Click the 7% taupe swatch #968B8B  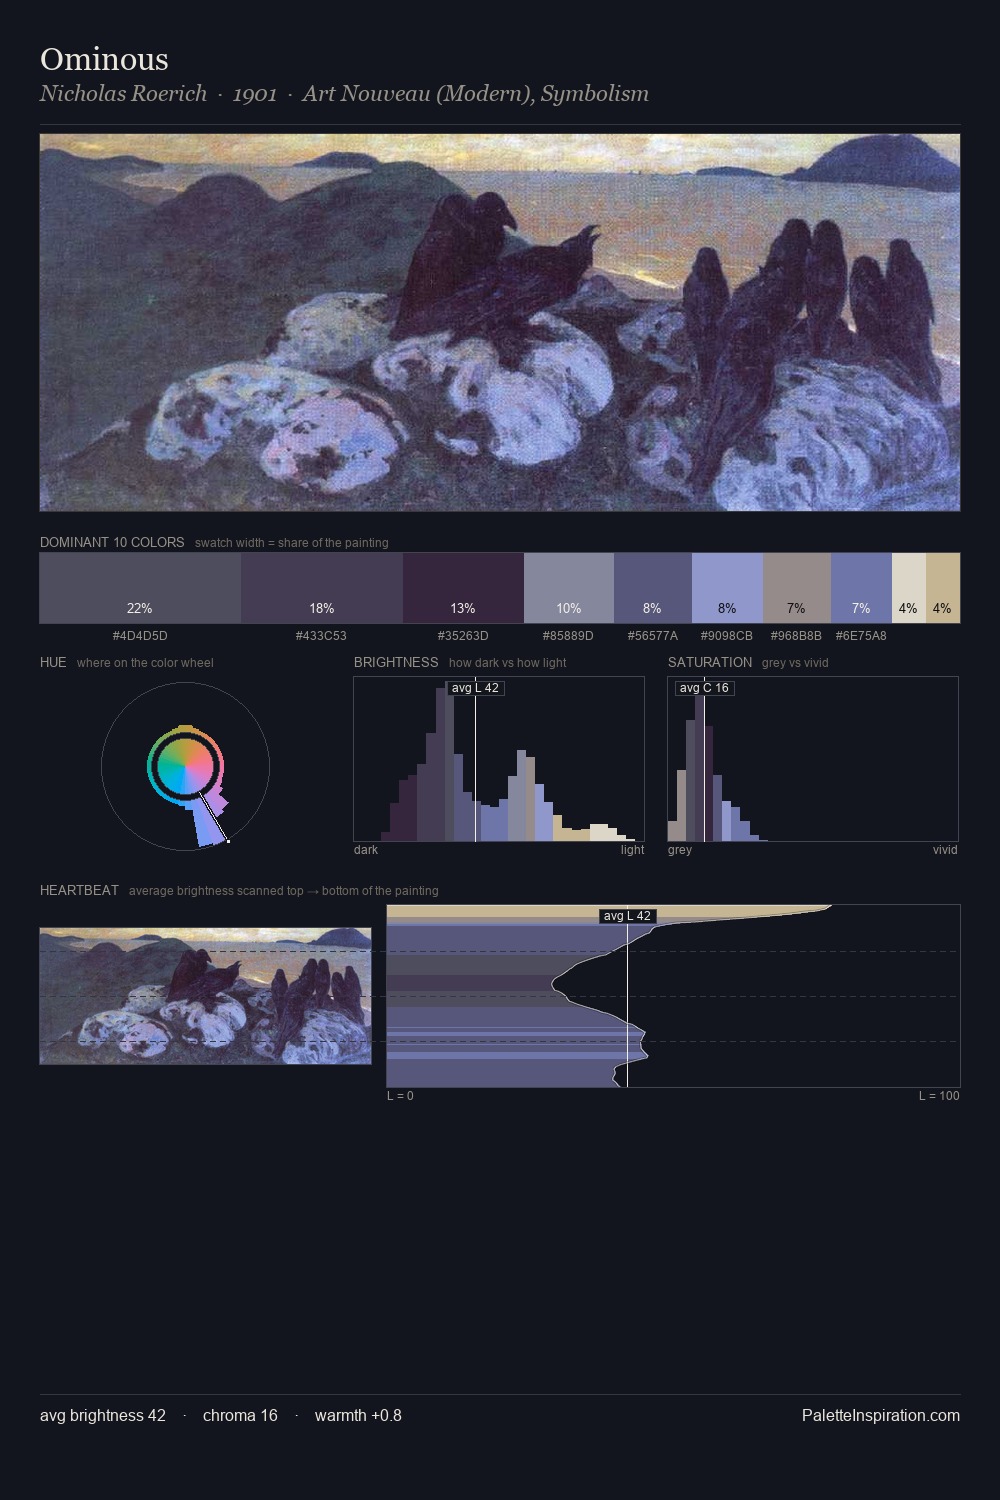click(x=797, y=588)
